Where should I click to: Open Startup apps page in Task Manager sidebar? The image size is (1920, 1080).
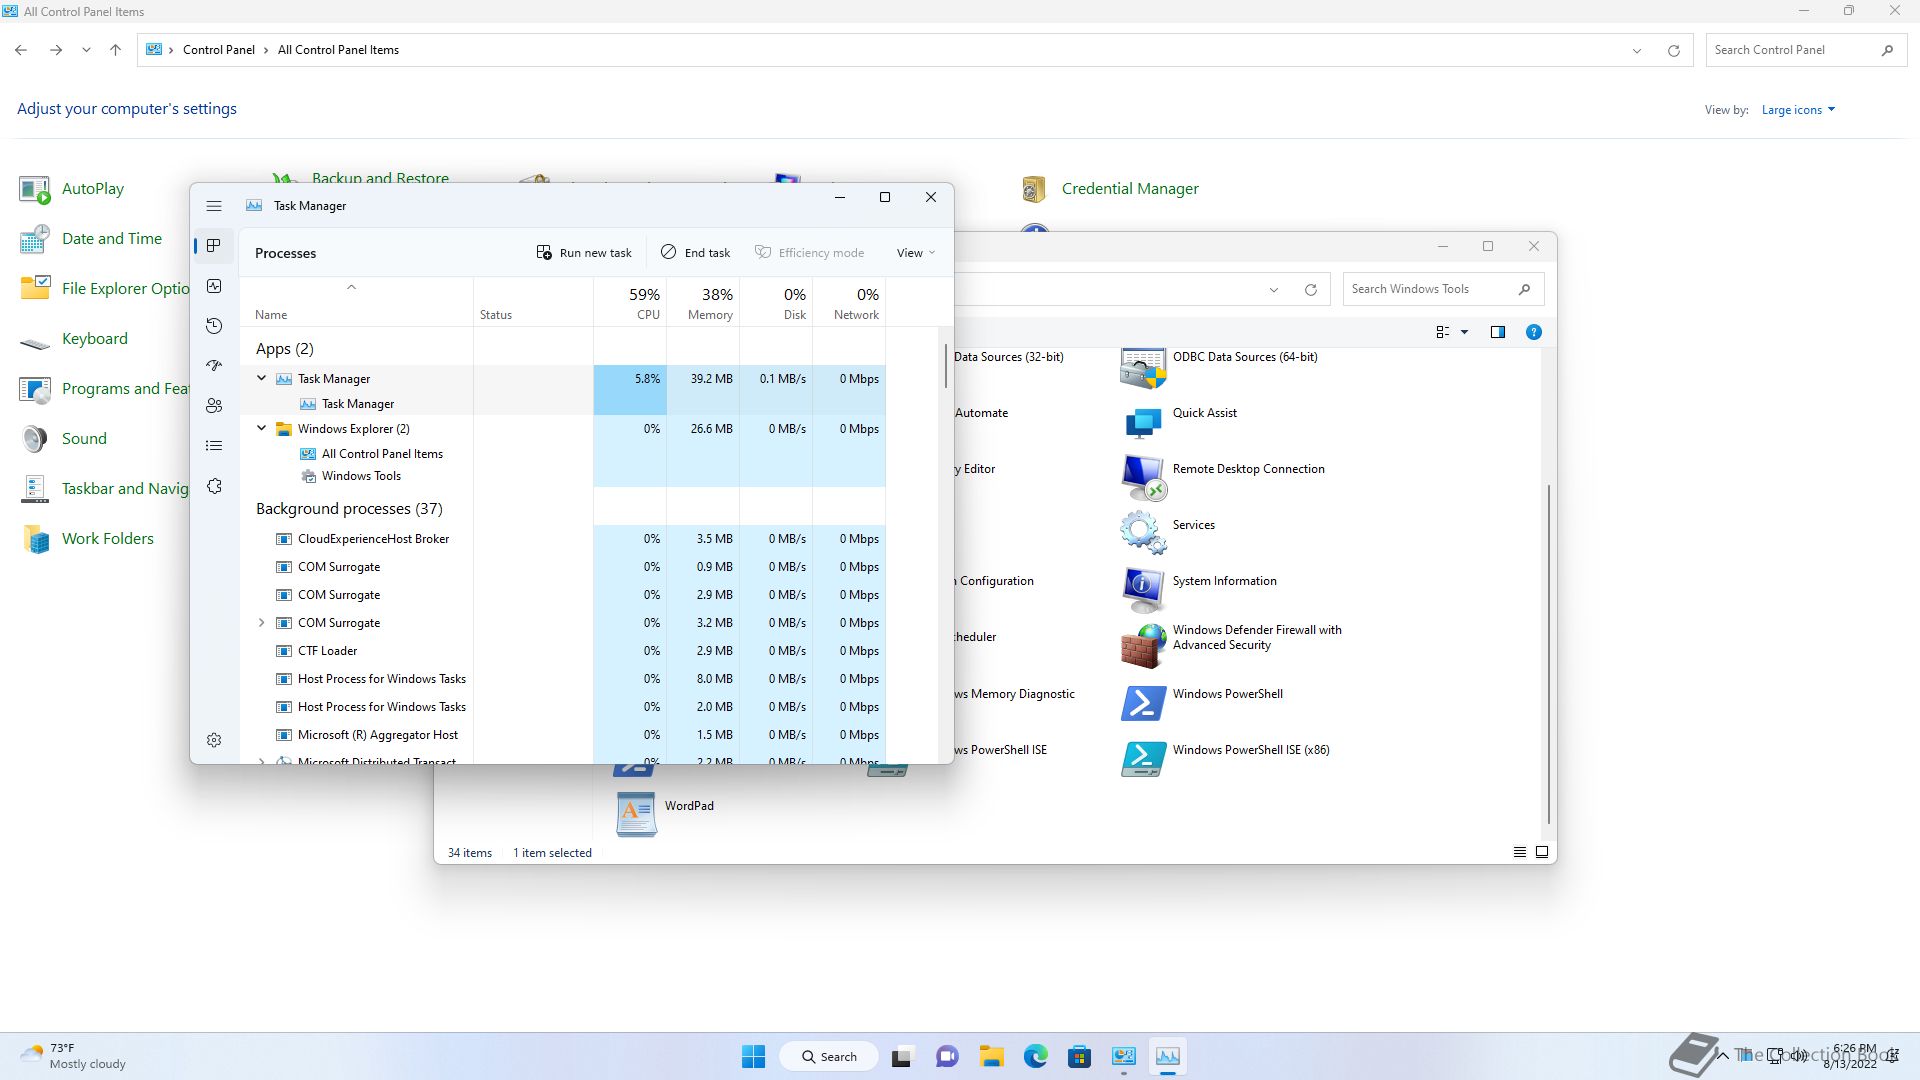coord(214,366)
